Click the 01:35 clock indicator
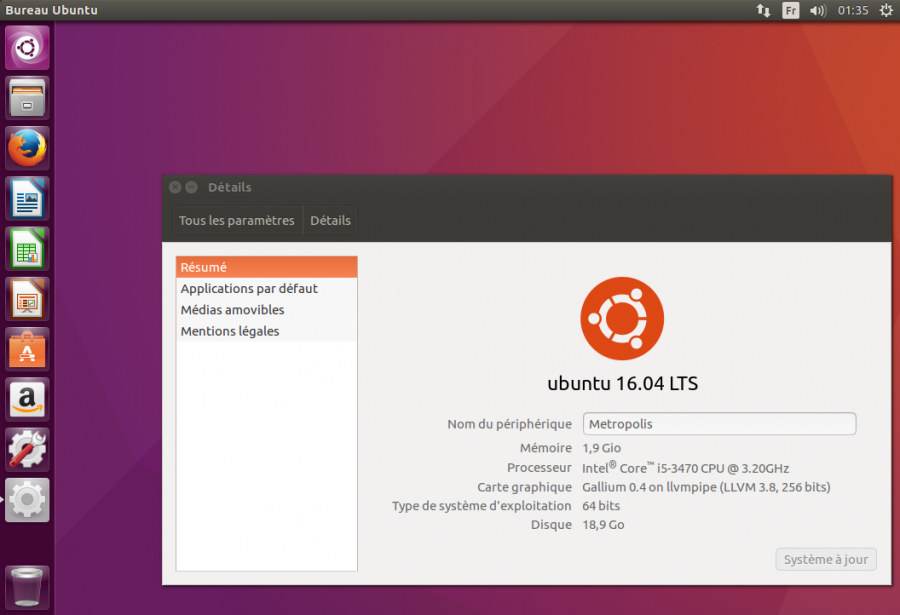Viewport: 900px width, 615px height. tap(853, 10)
